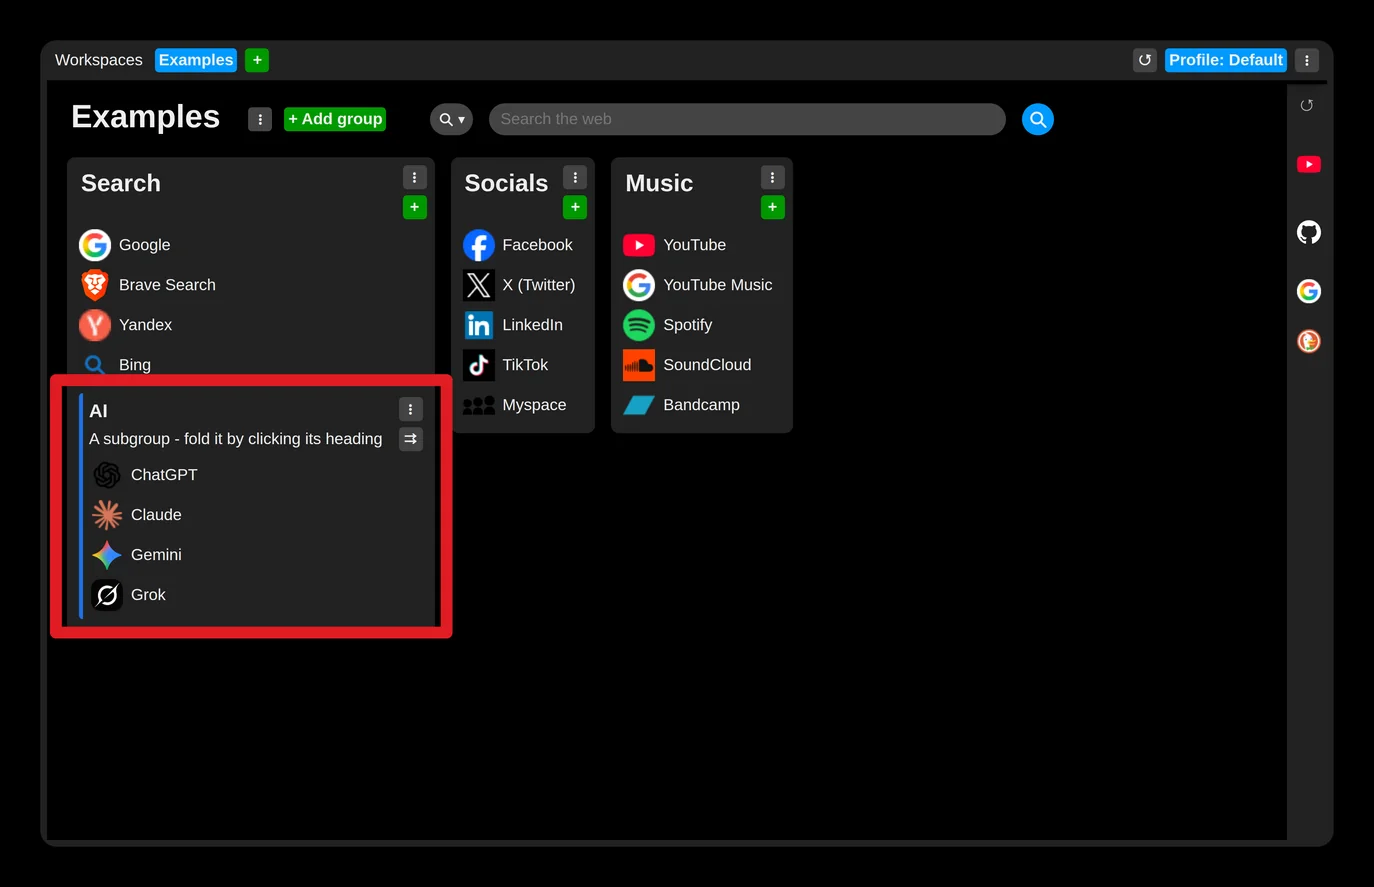Image resolution: width=1374 pixels, height=887 pixels.
Task: Open the AI subgroup options menu
Action: click(x=411, y=409)
